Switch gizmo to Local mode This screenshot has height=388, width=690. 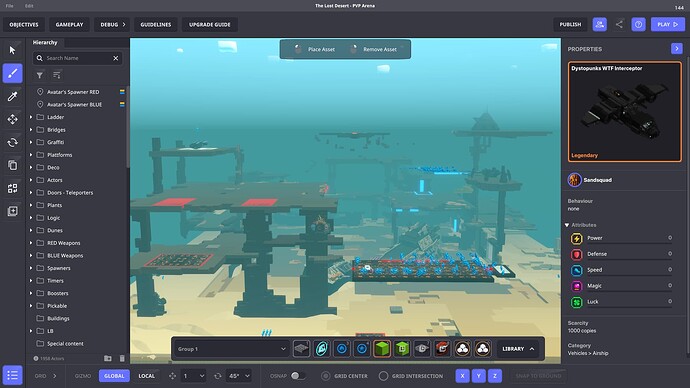pyautogui.click(x=147, y=376)
